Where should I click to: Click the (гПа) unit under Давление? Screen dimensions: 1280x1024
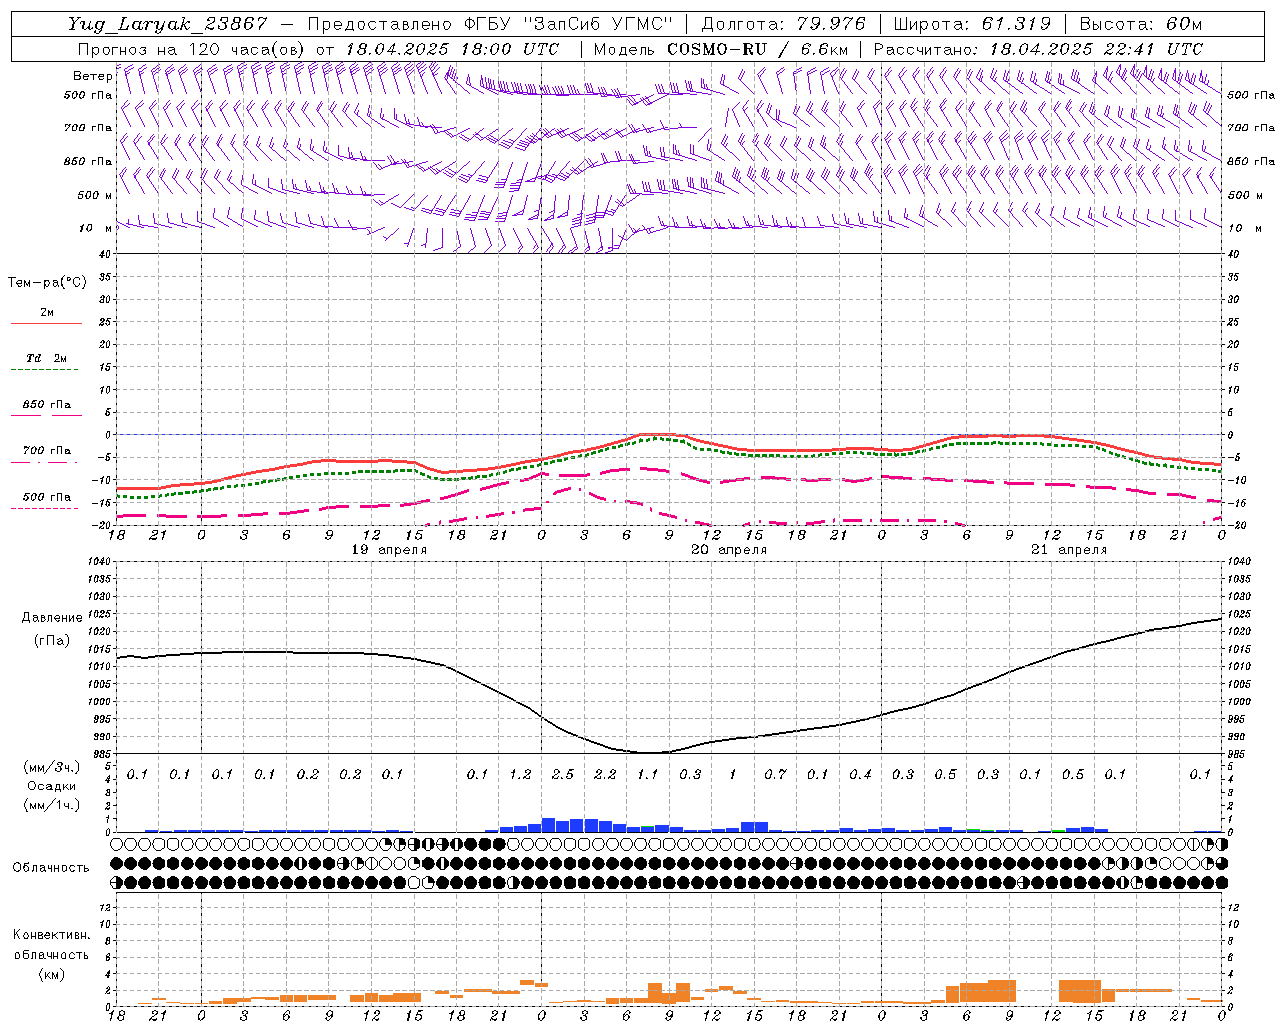[x=52, y=640]
